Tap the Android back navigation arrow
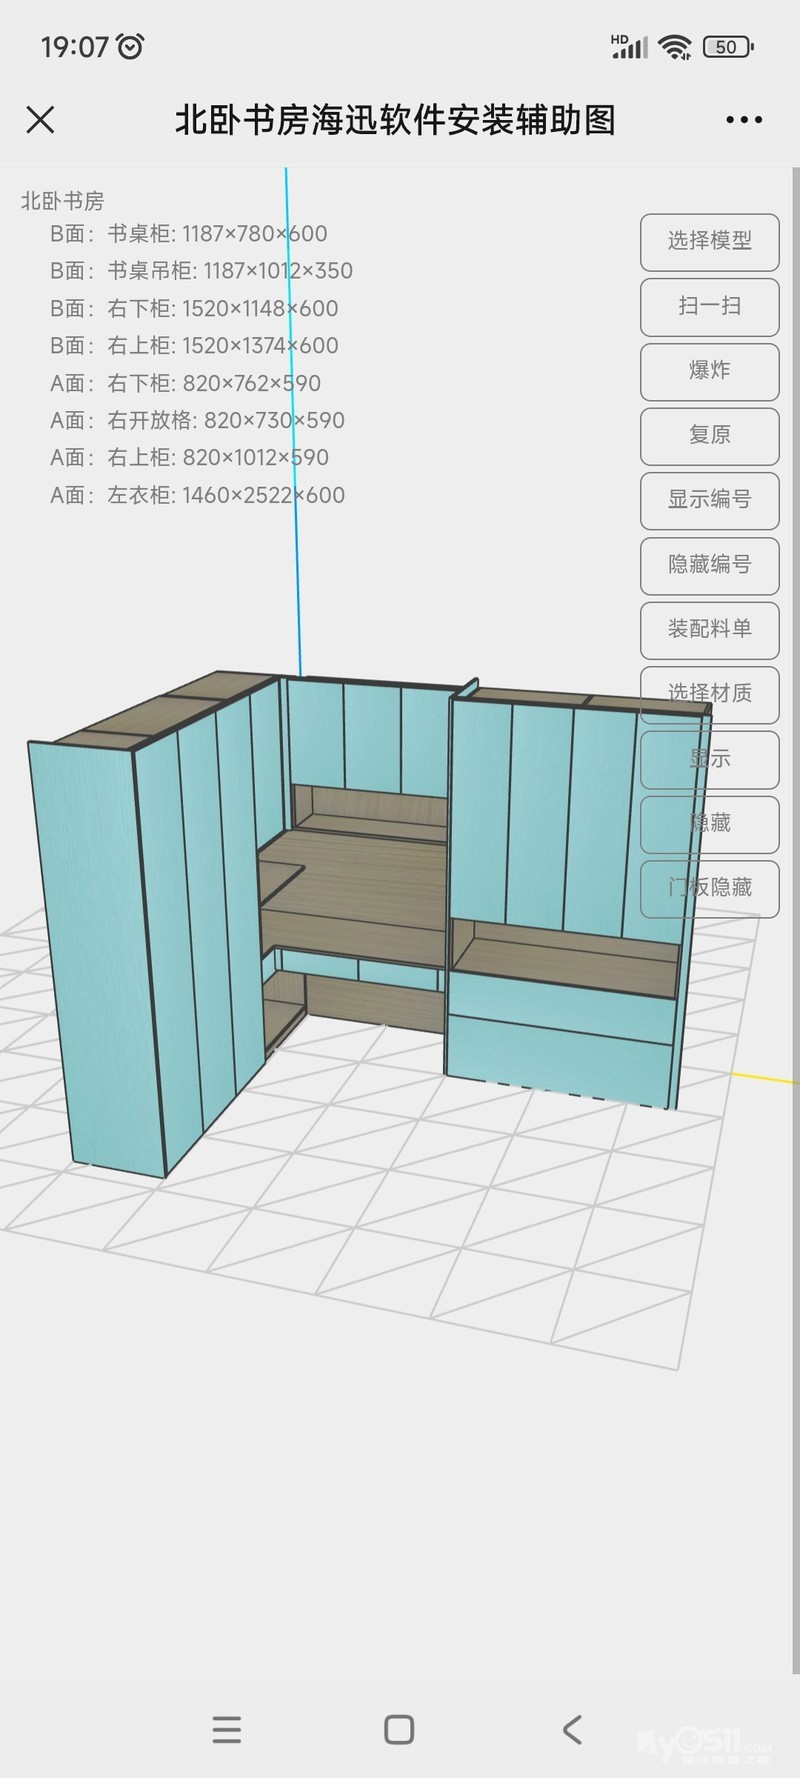The image size is (800, 1778). pos(572,1729)
